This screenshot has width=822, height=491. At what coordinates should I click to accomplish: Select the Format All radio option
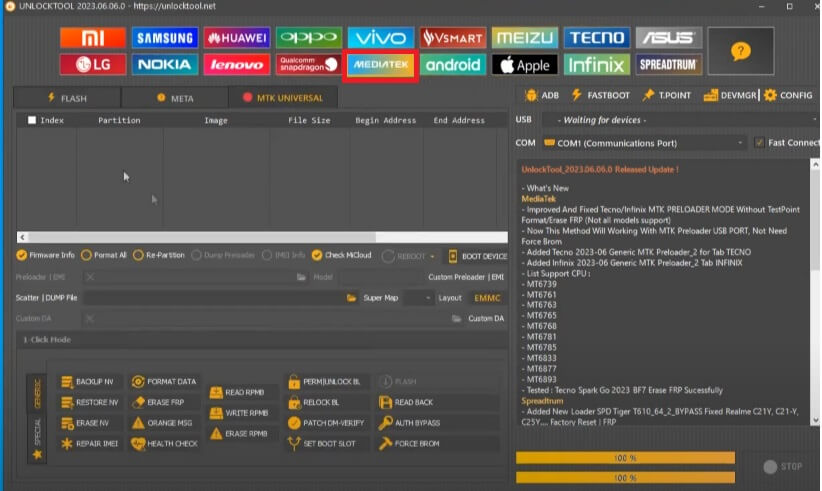tap(86, 255)
